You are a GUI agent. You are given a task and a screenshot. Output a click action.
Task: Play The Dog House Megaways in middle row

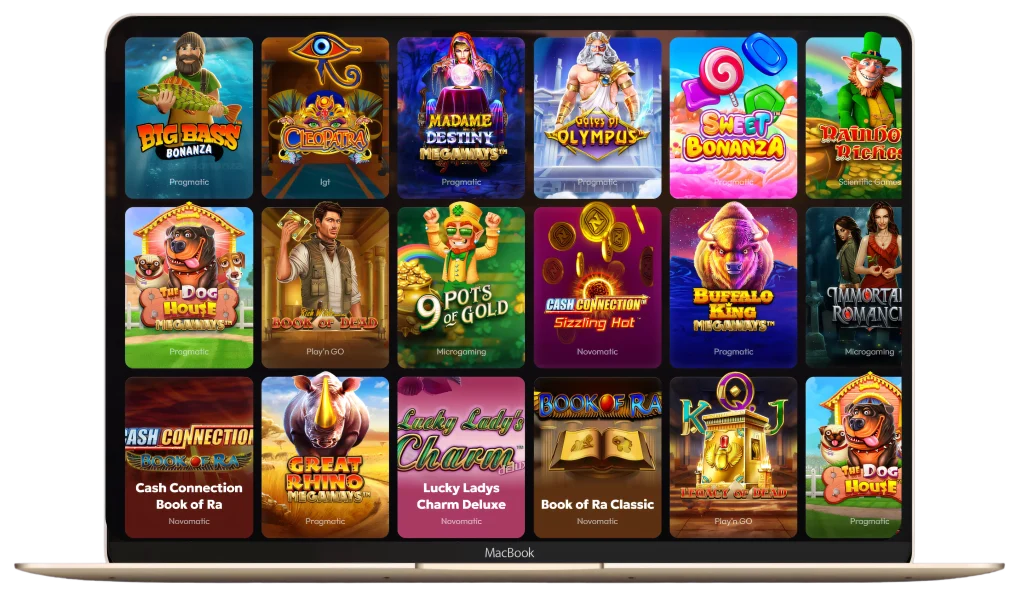(x=189, y=287)
